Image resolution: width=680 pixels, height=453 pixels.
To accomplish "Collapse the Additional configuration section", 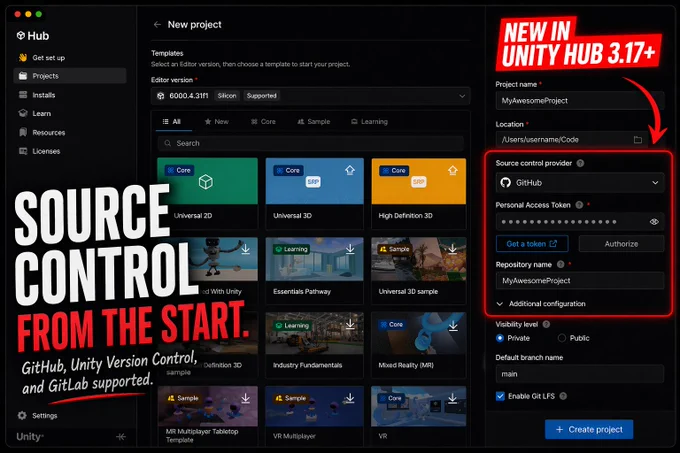I will 541,304.
